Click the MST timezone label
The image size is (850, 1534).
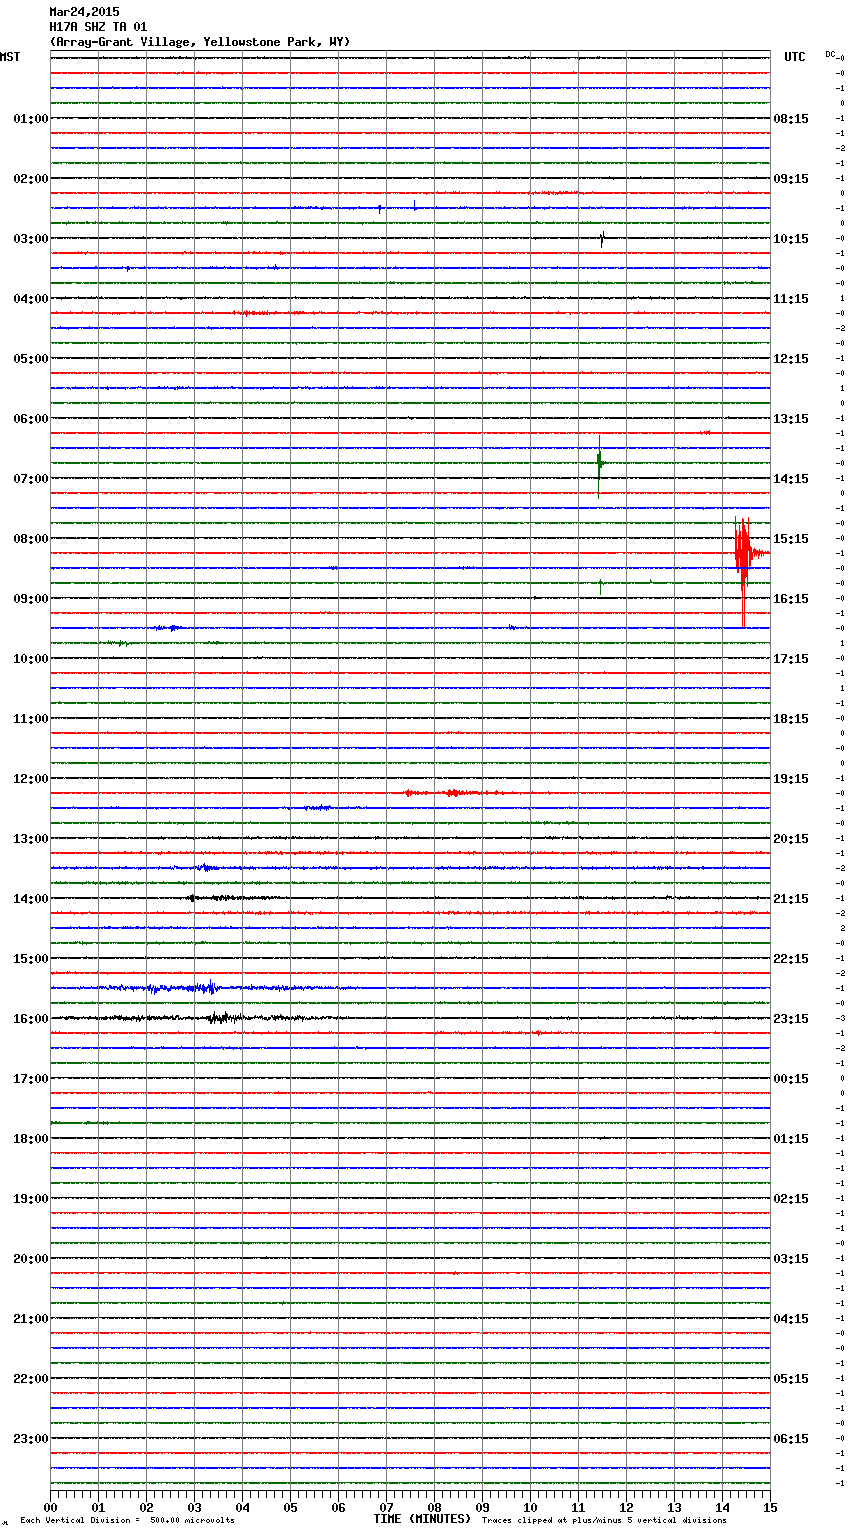[10, 57]
